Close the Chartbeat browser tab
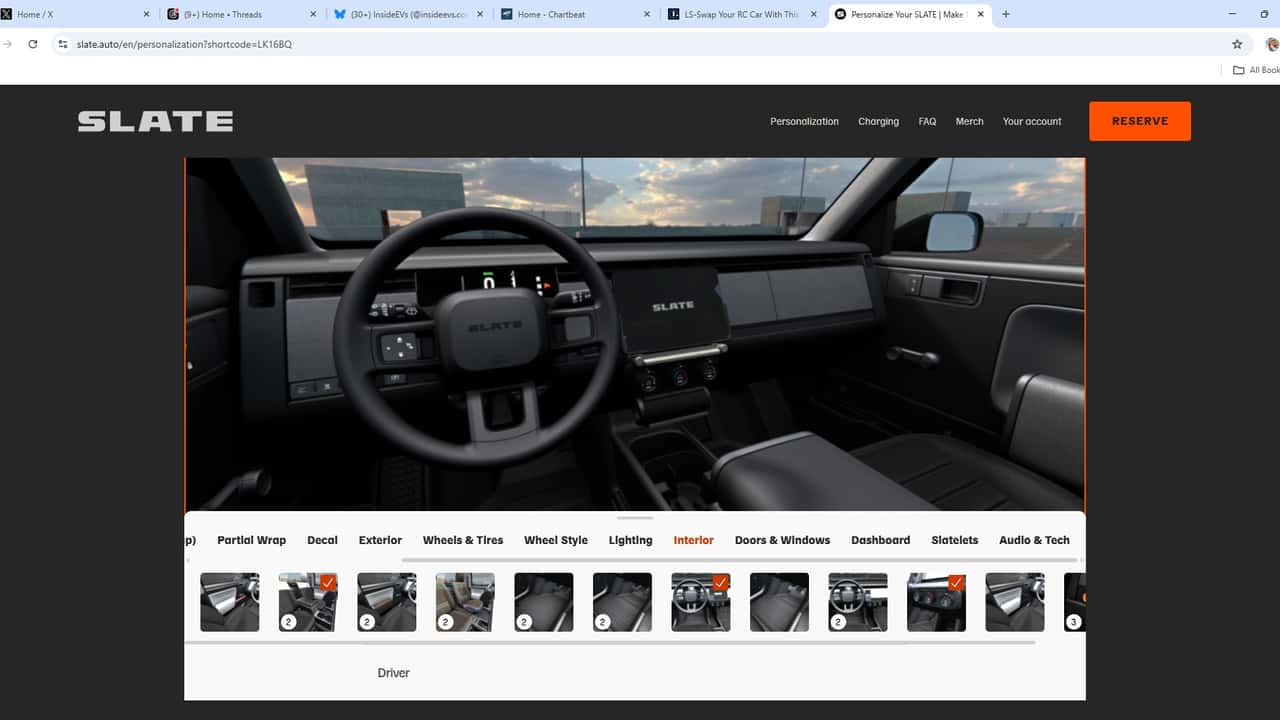The height and width of the screenshot is (720, 1280). click(x=646, y=14)
